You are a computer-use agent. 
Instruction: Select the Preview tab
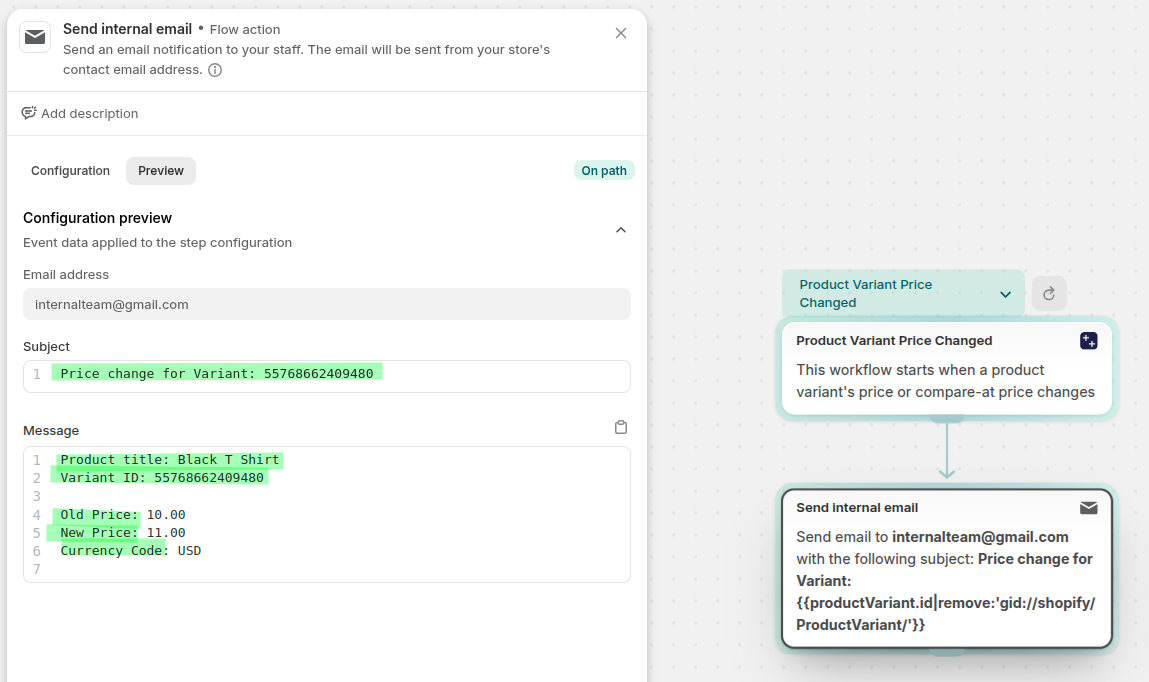point(161,171)
